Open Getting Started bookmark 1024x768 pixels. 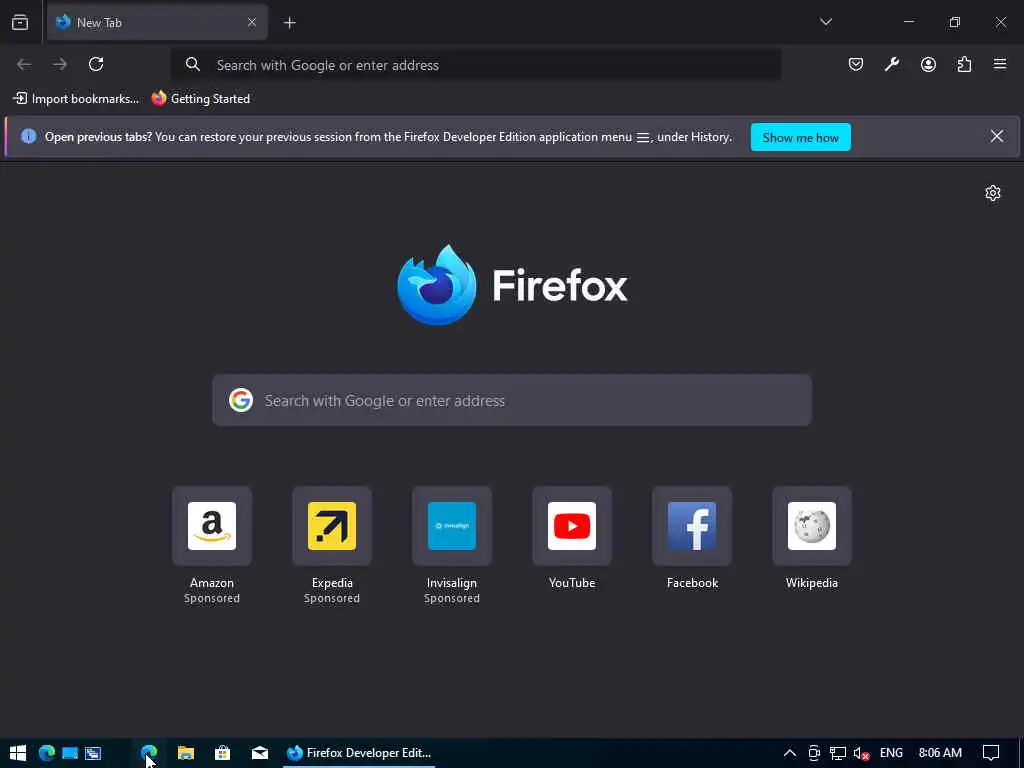(200, 99)
